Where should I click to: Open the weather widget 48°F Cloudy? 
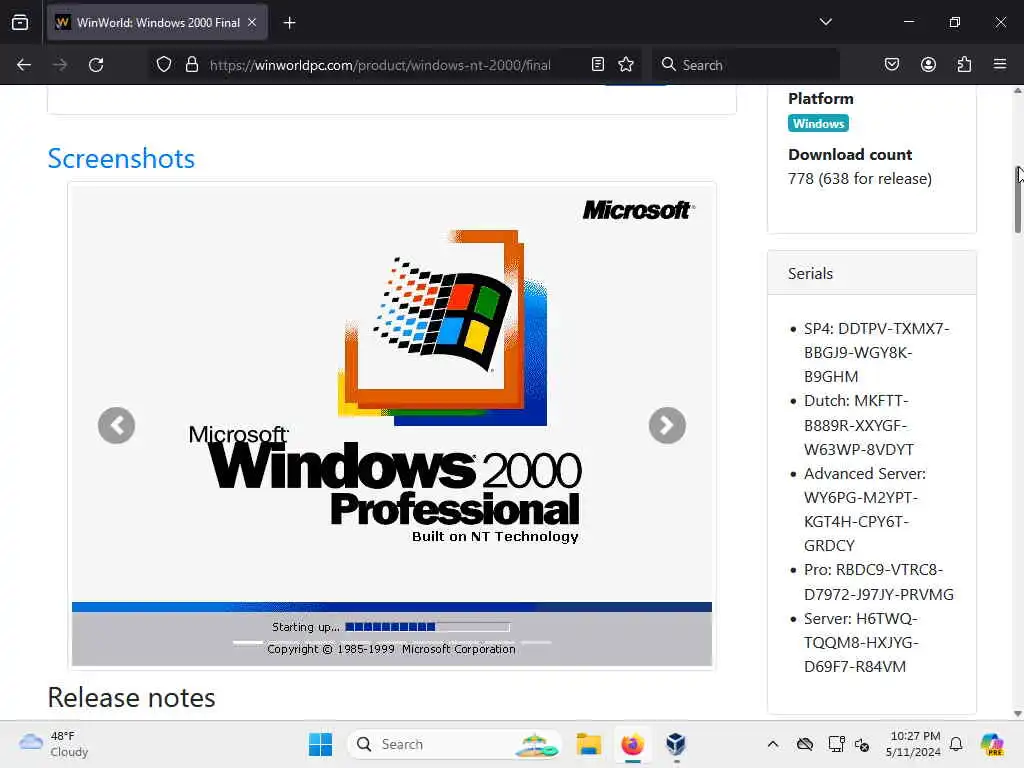point(54,744)
